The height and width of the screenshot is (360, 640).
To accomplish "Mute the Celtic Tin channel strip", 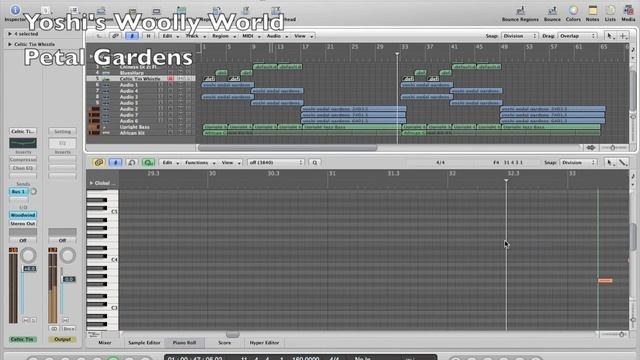I will [x=25, y=320].
